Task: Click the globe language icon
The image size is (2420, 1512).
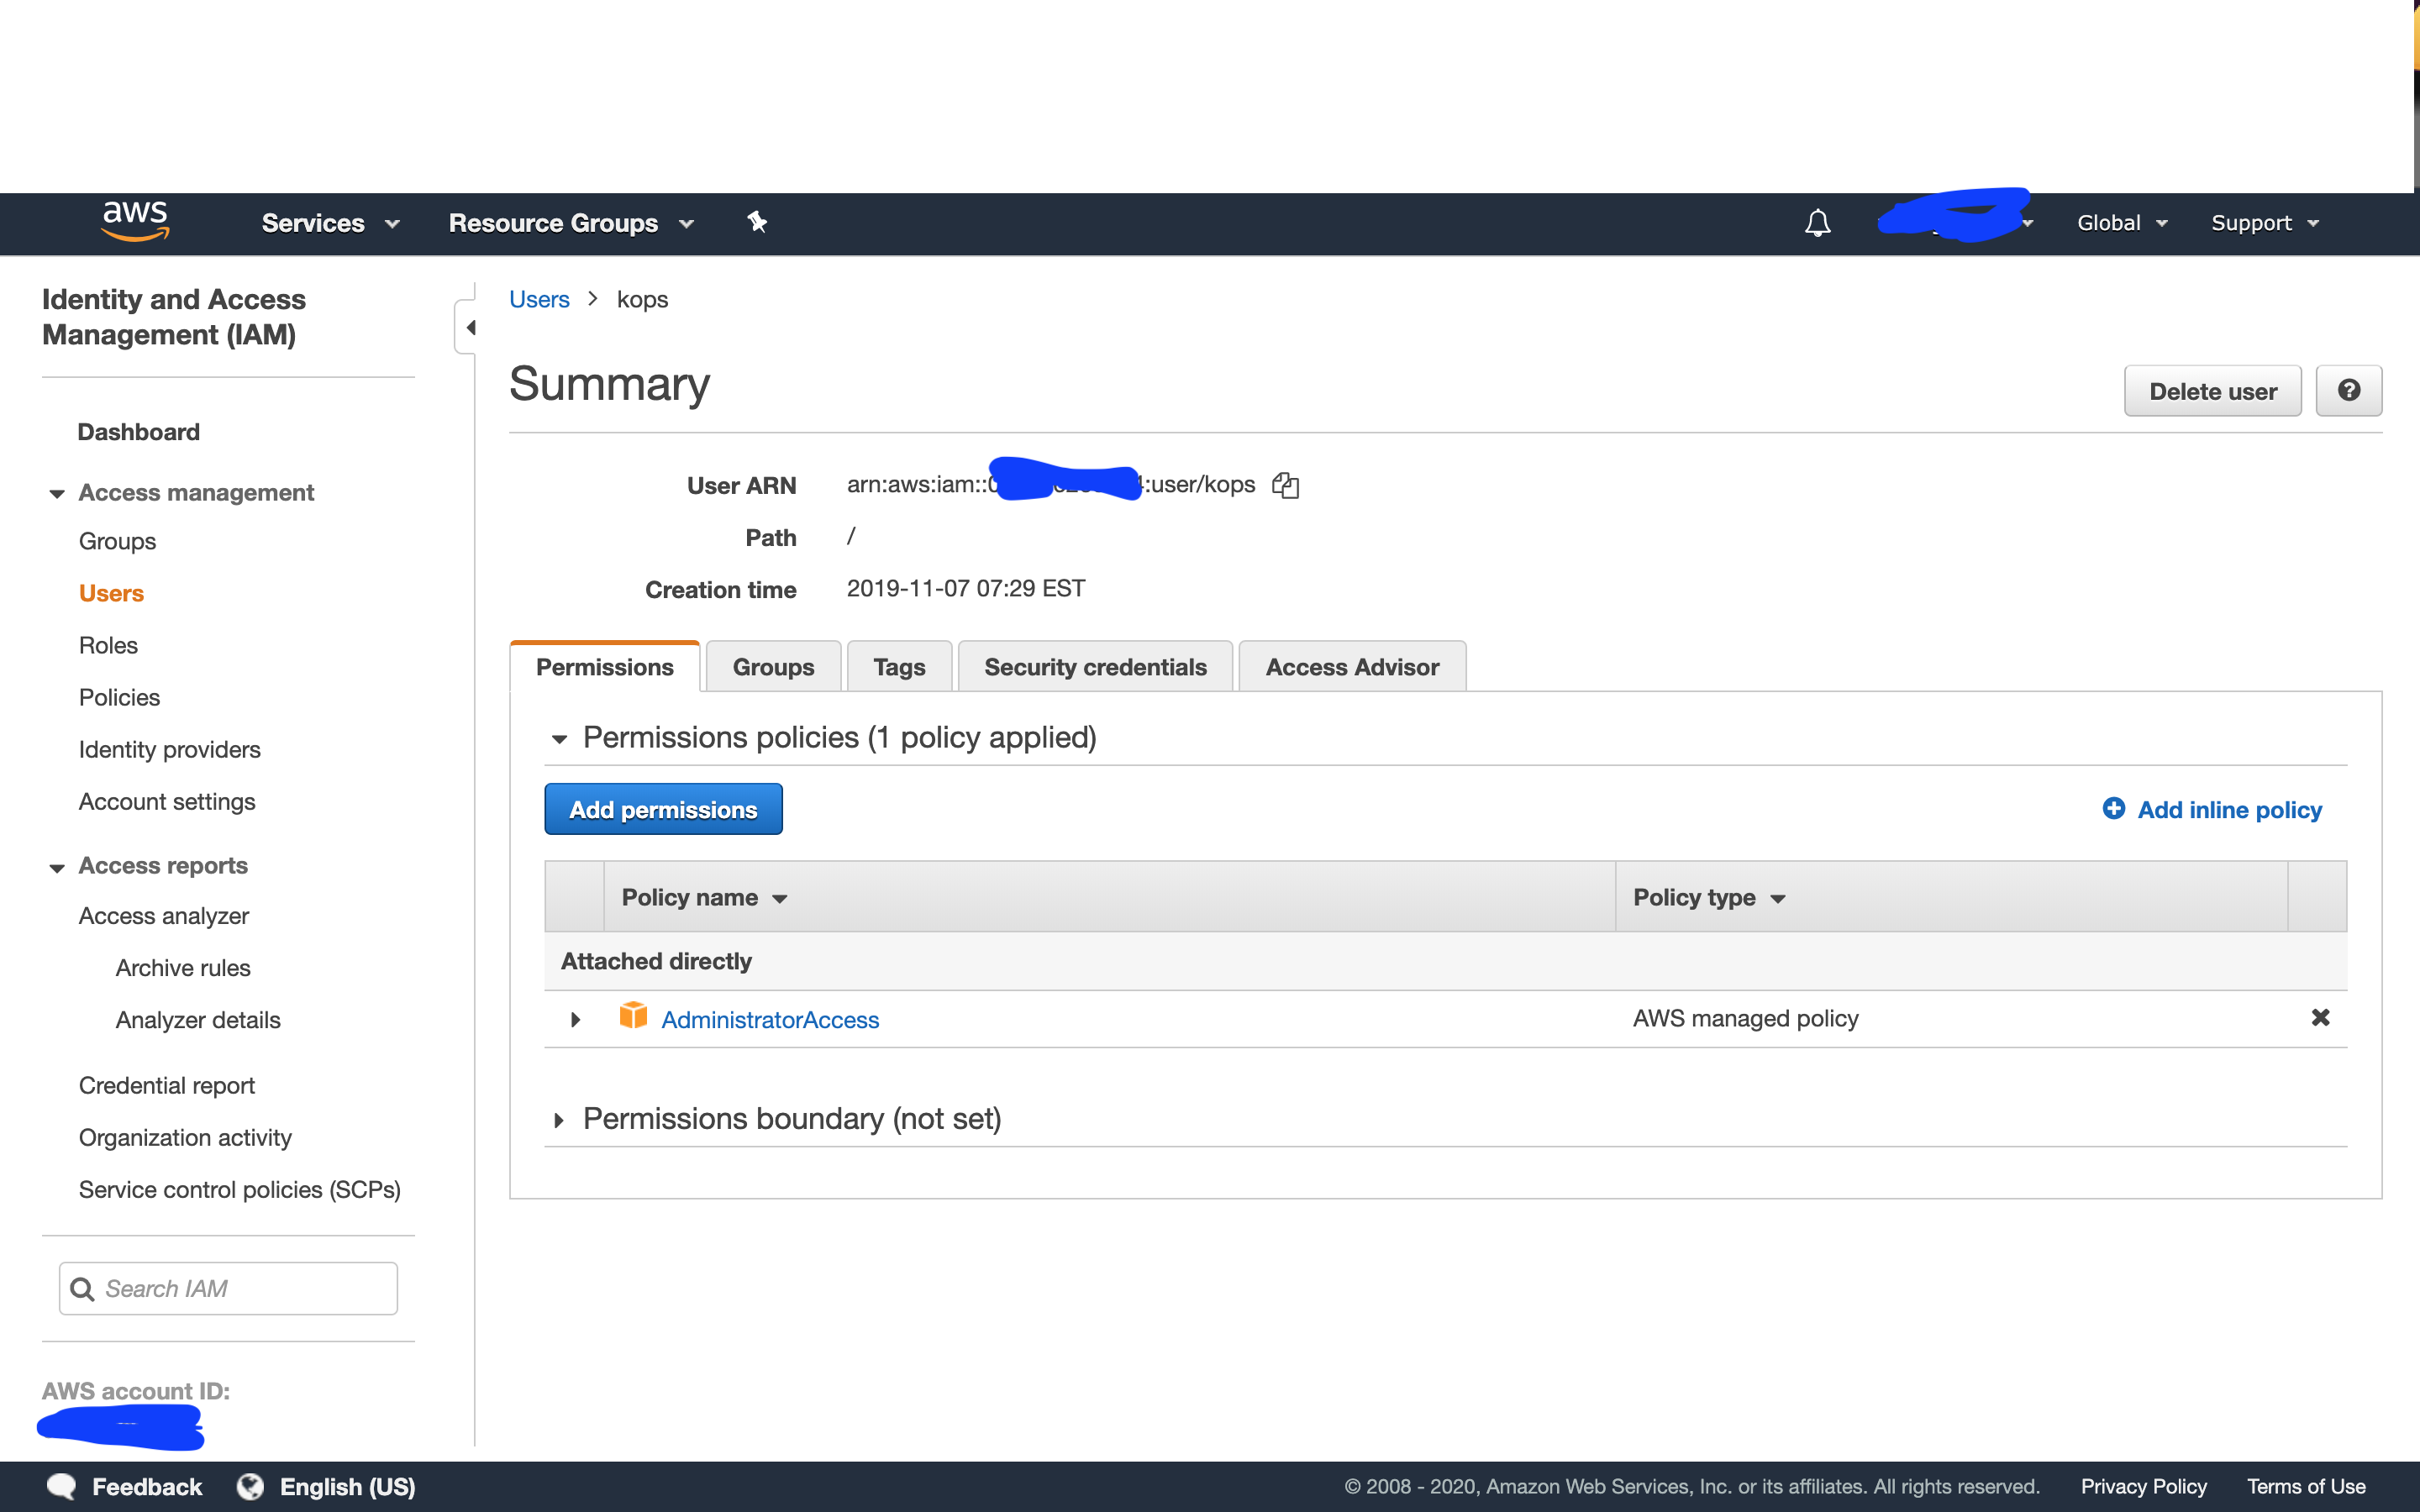Action: (250, 1486)
